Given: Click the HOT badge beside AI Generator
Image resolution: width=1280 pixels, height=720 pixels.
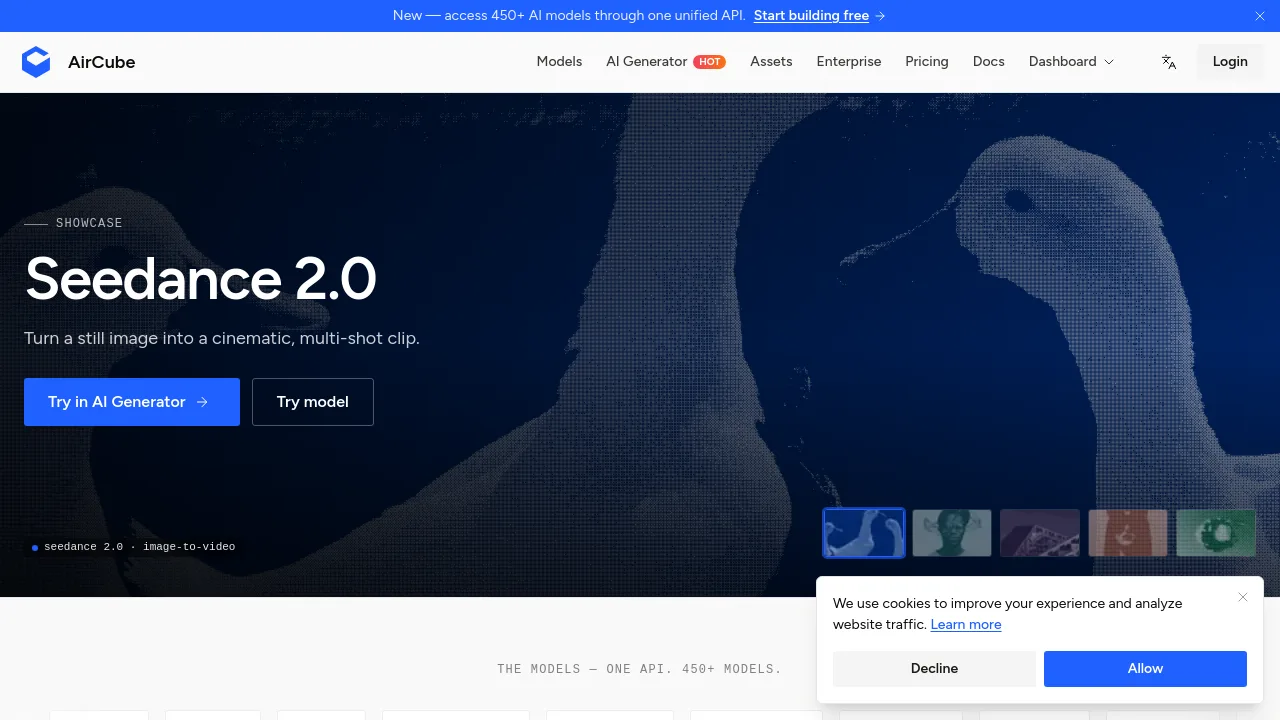Looking at the screenshot, I should [x=710, y=62].
